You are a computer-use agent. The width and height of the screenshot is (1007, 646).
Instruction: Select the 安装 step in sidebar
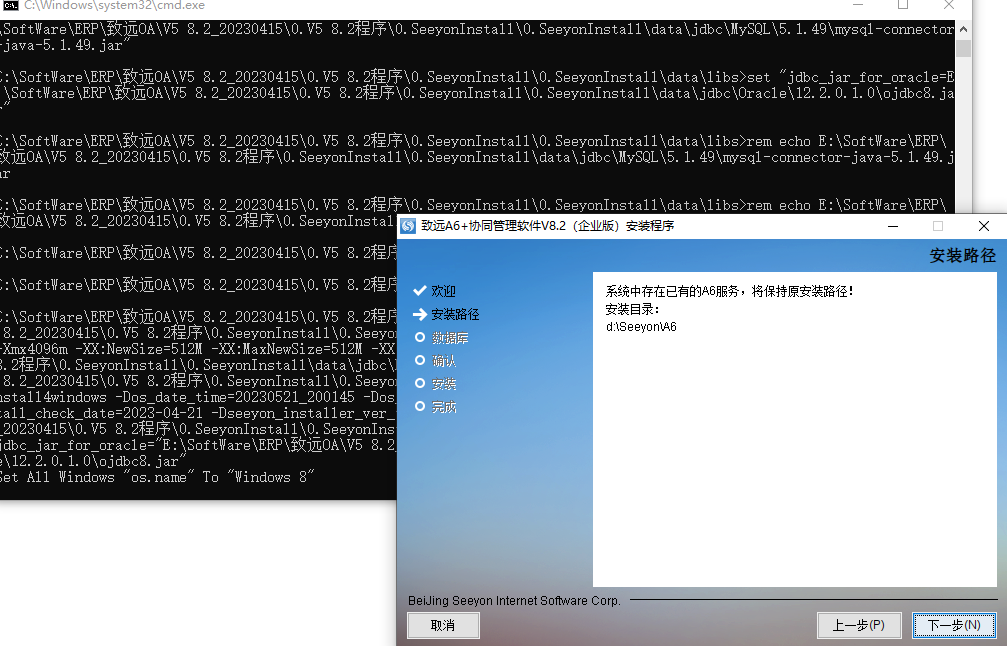(443, 384)
